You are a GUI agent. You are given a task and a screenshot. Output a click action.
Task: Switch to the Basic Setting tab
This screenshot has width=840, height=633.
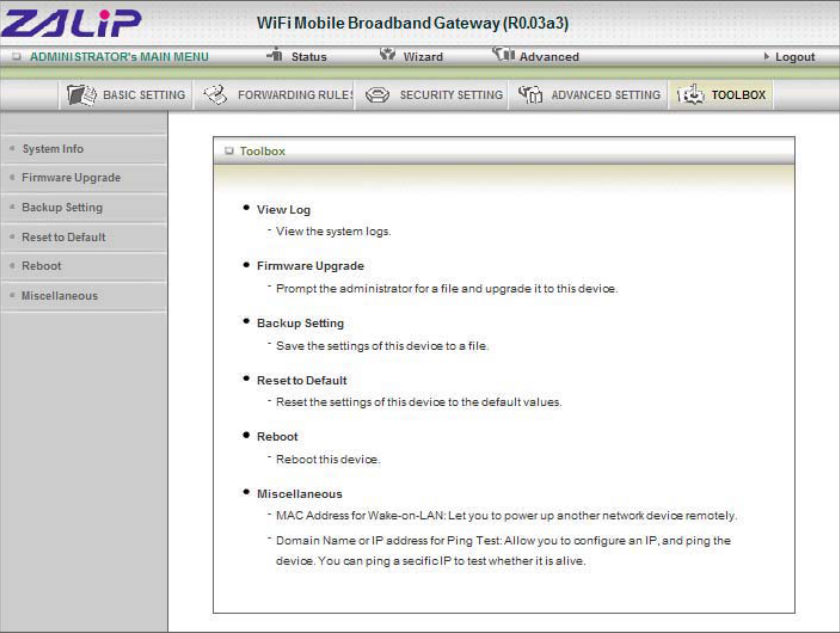coord(126,95)
